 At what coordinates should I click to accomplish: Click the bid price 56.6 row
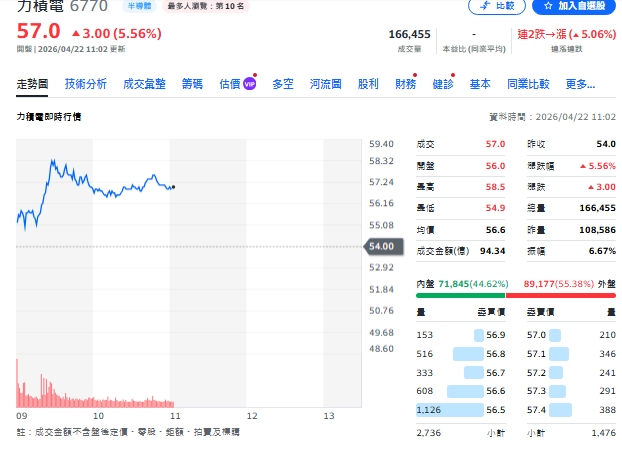point(461,391)
